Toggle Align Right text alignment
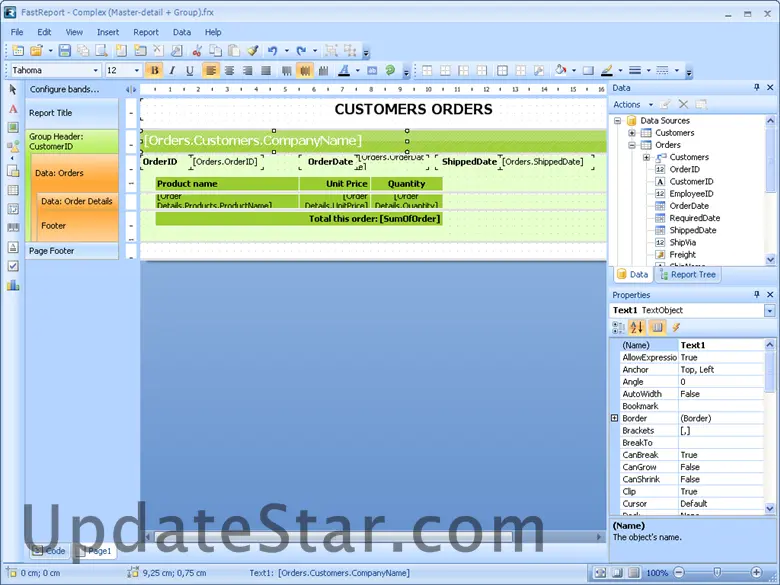This screenshot has width=780, height=585. 247,71
